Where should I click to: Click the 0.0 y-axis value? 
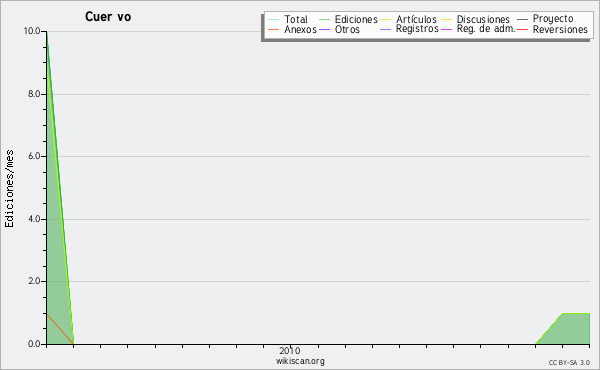click(x=34, y=344)
